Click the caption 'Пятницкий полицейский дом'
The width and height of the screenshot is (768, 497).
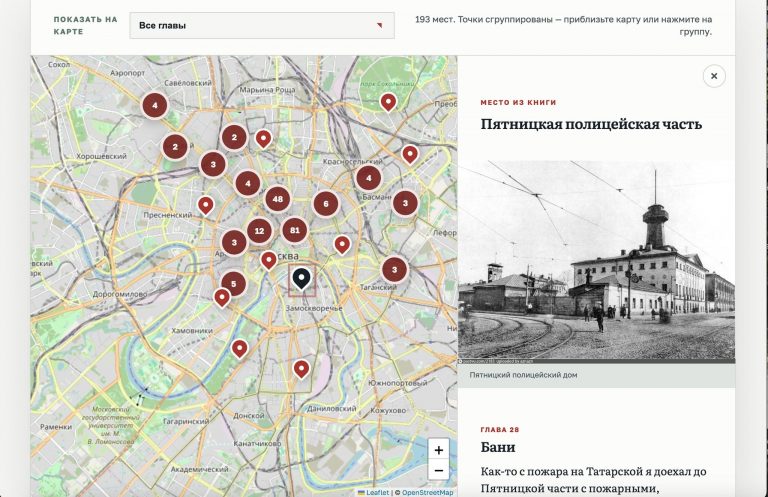pos(523,375)
